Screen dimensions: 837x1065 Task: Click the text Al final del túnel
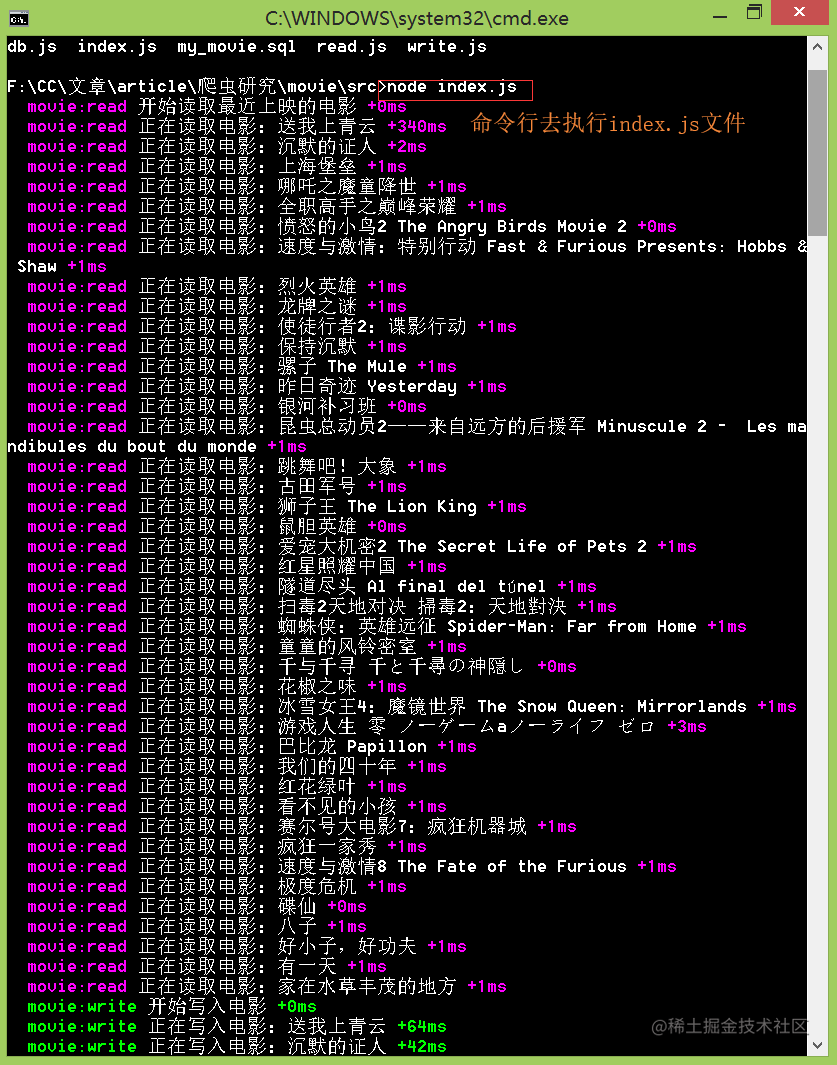pos(457,587)
